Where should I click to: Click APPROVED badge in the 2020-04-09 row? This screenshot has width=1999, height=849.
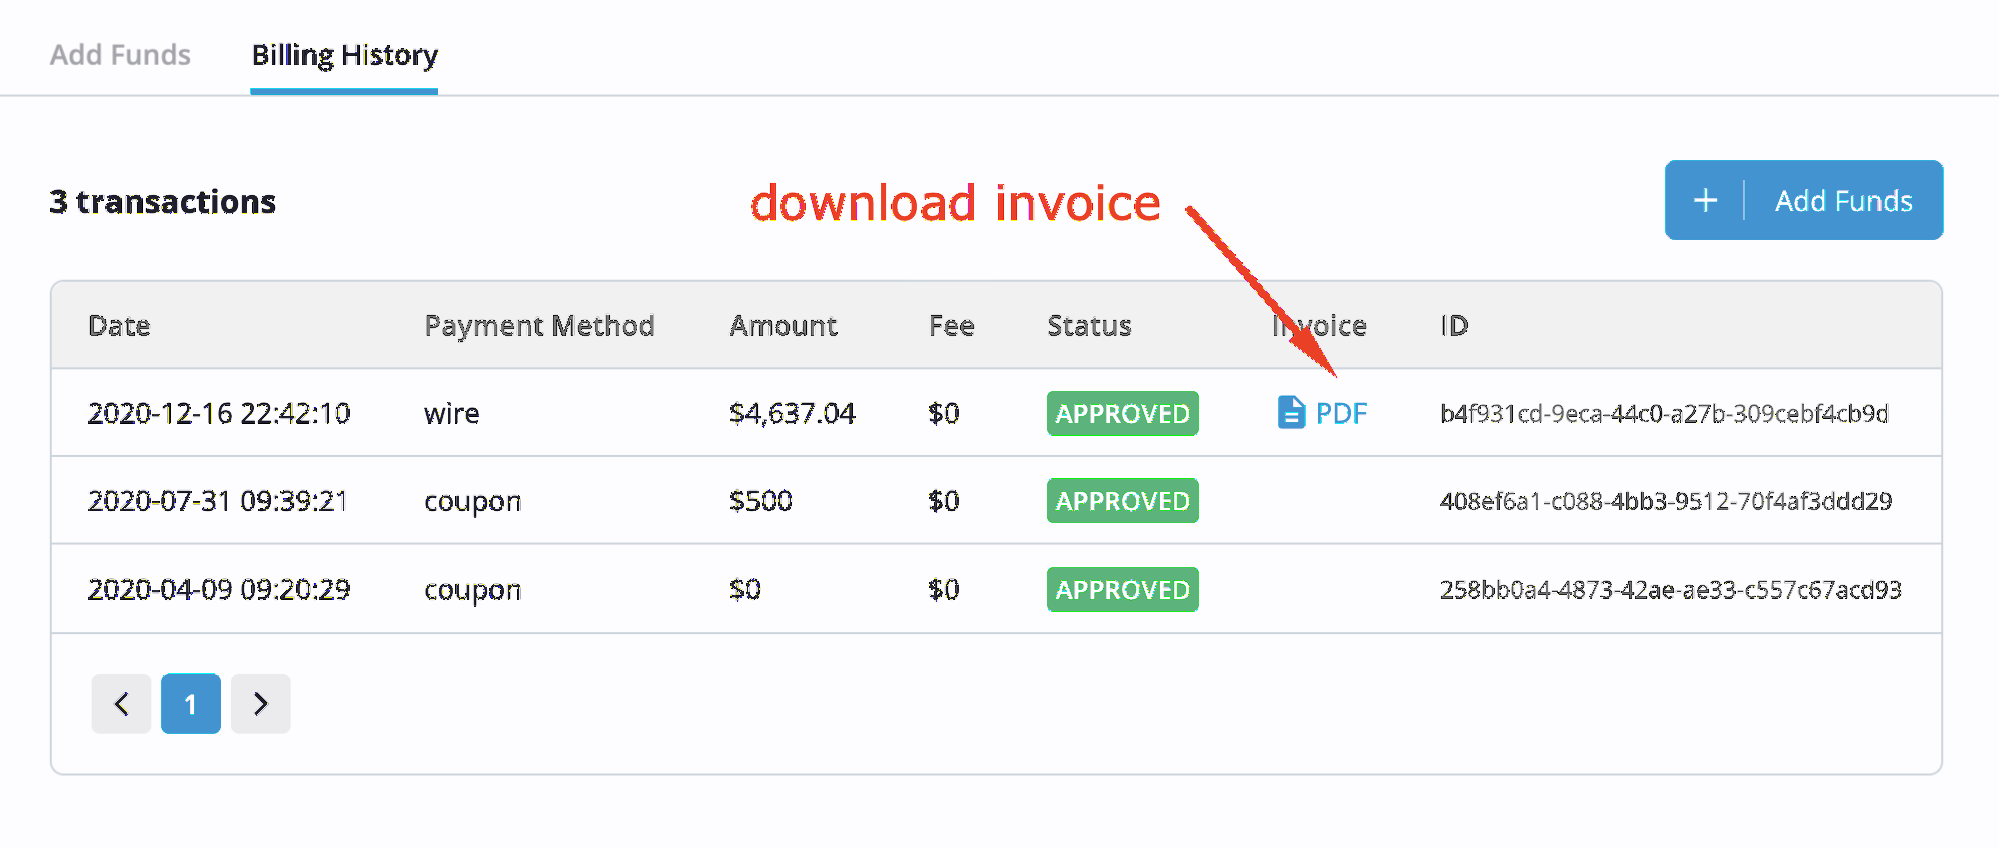(1122, 589)
